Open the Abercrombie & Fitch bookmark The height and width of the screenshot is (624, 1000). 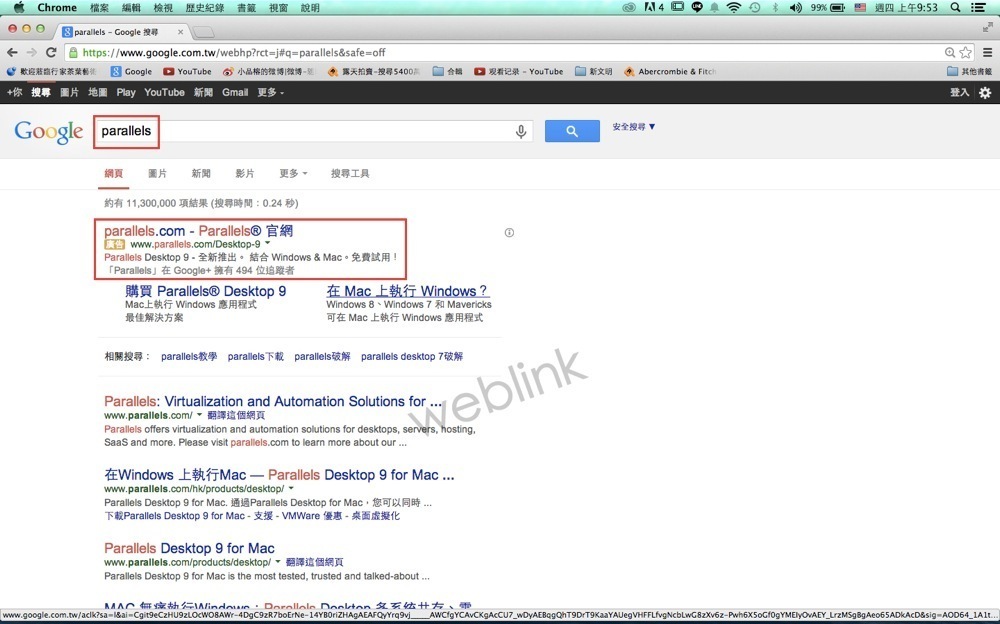(670, 71)
